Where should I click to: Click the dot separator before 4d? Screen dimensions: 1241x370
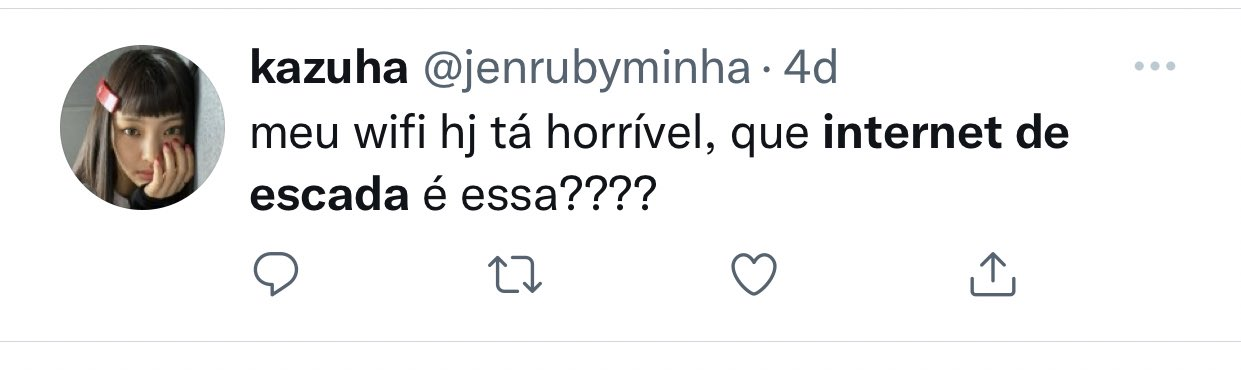(x=767, y=70)
